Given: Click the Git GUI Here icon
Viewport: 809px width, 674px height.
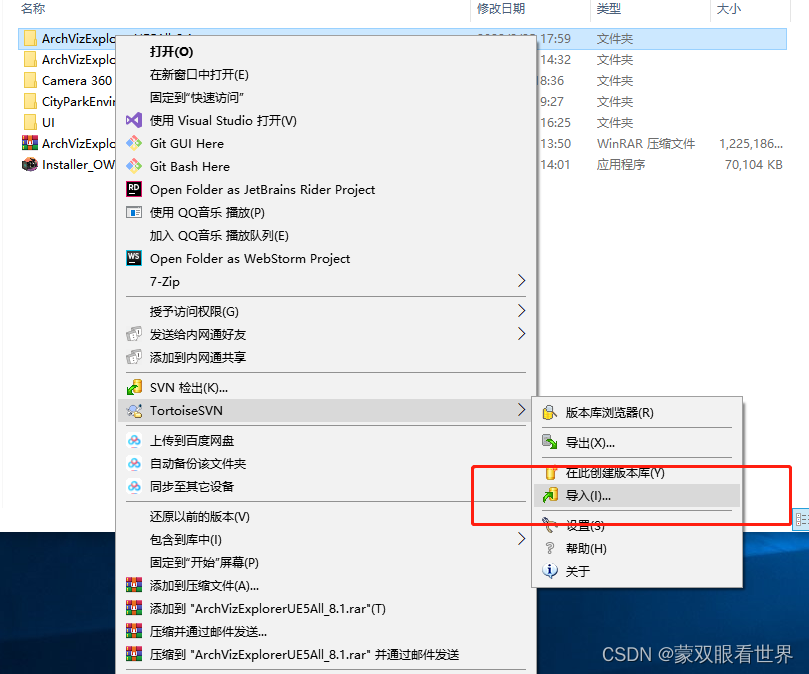Looking at the screenshot, I should pyautogui.click(x=134, y=143).
